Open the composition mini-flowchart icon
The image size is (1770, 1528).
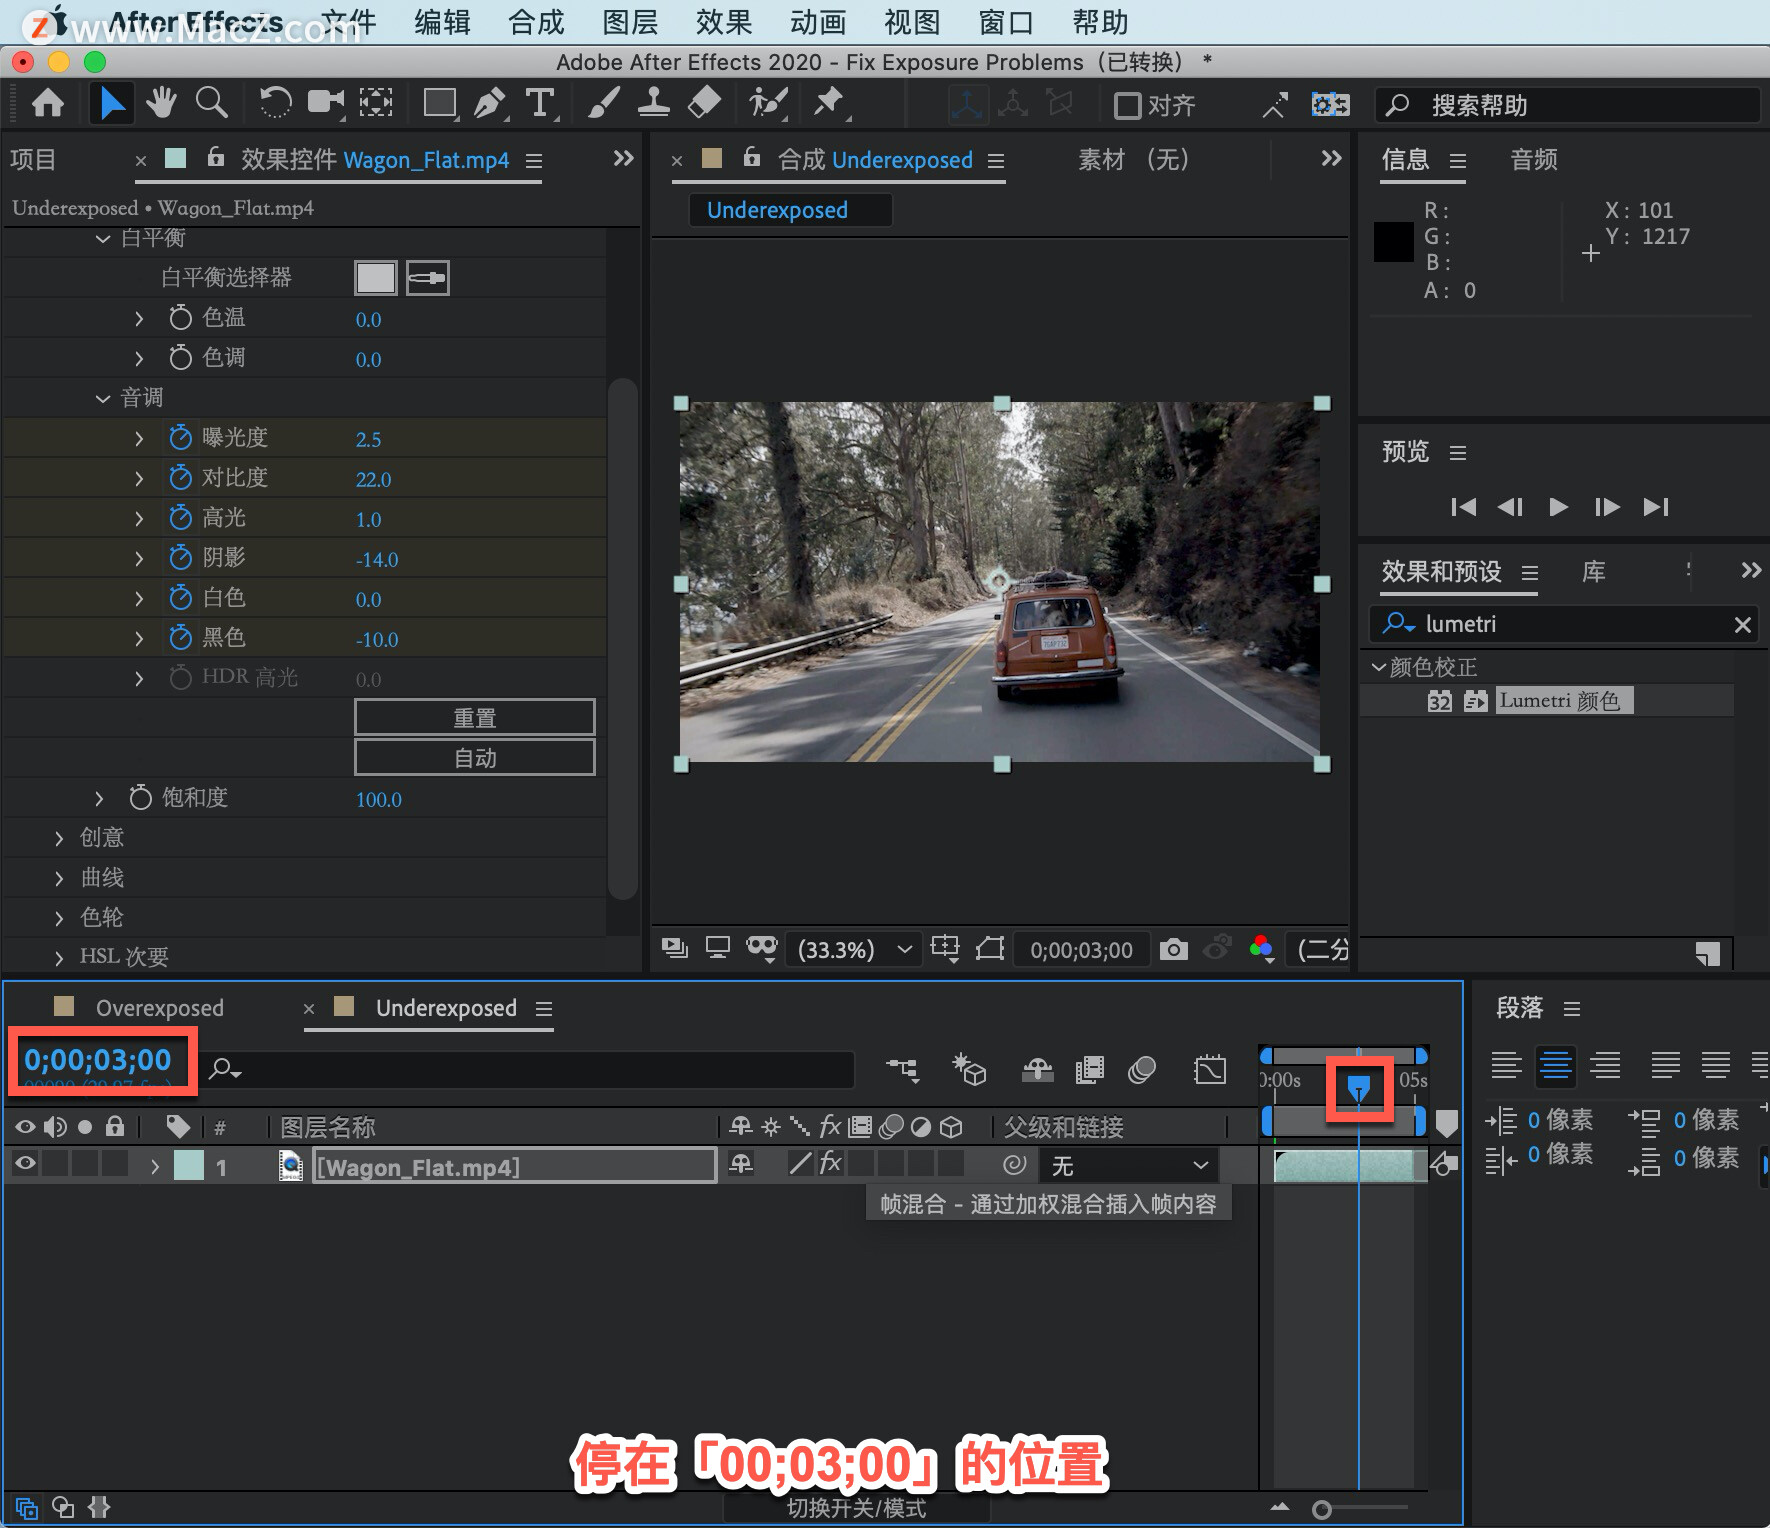tap(902, 1070)
